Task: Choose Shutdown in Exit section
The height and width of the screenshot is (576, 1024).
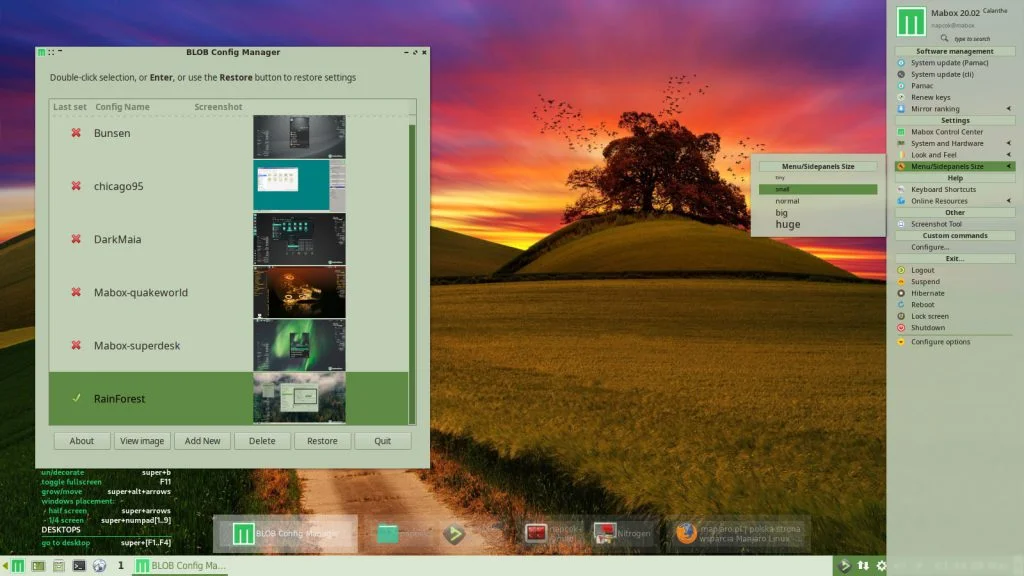Action: [x=927, y=328]
